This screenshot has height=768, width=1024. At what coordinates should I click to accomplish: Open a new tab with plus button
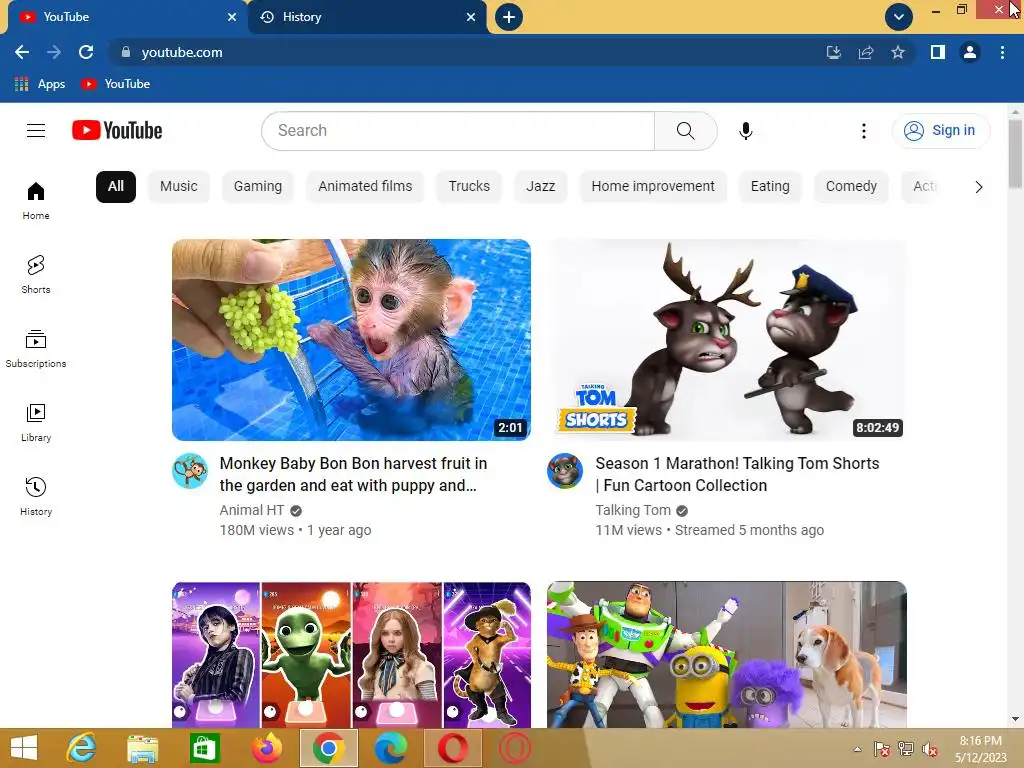tap(509, 17)
